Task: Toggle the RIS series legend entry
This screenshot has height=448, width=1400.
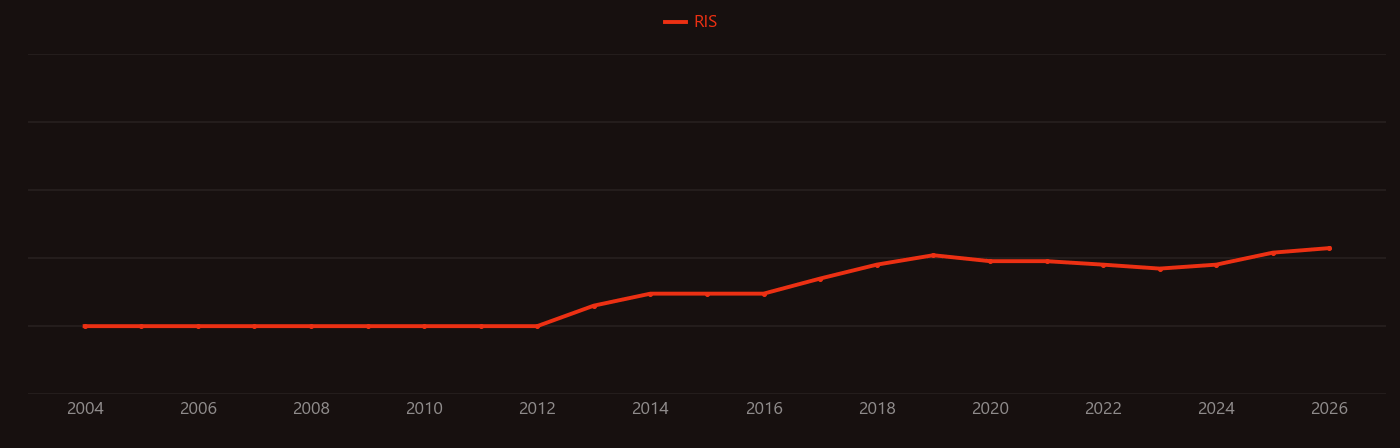Action: (x=690, y=22)
